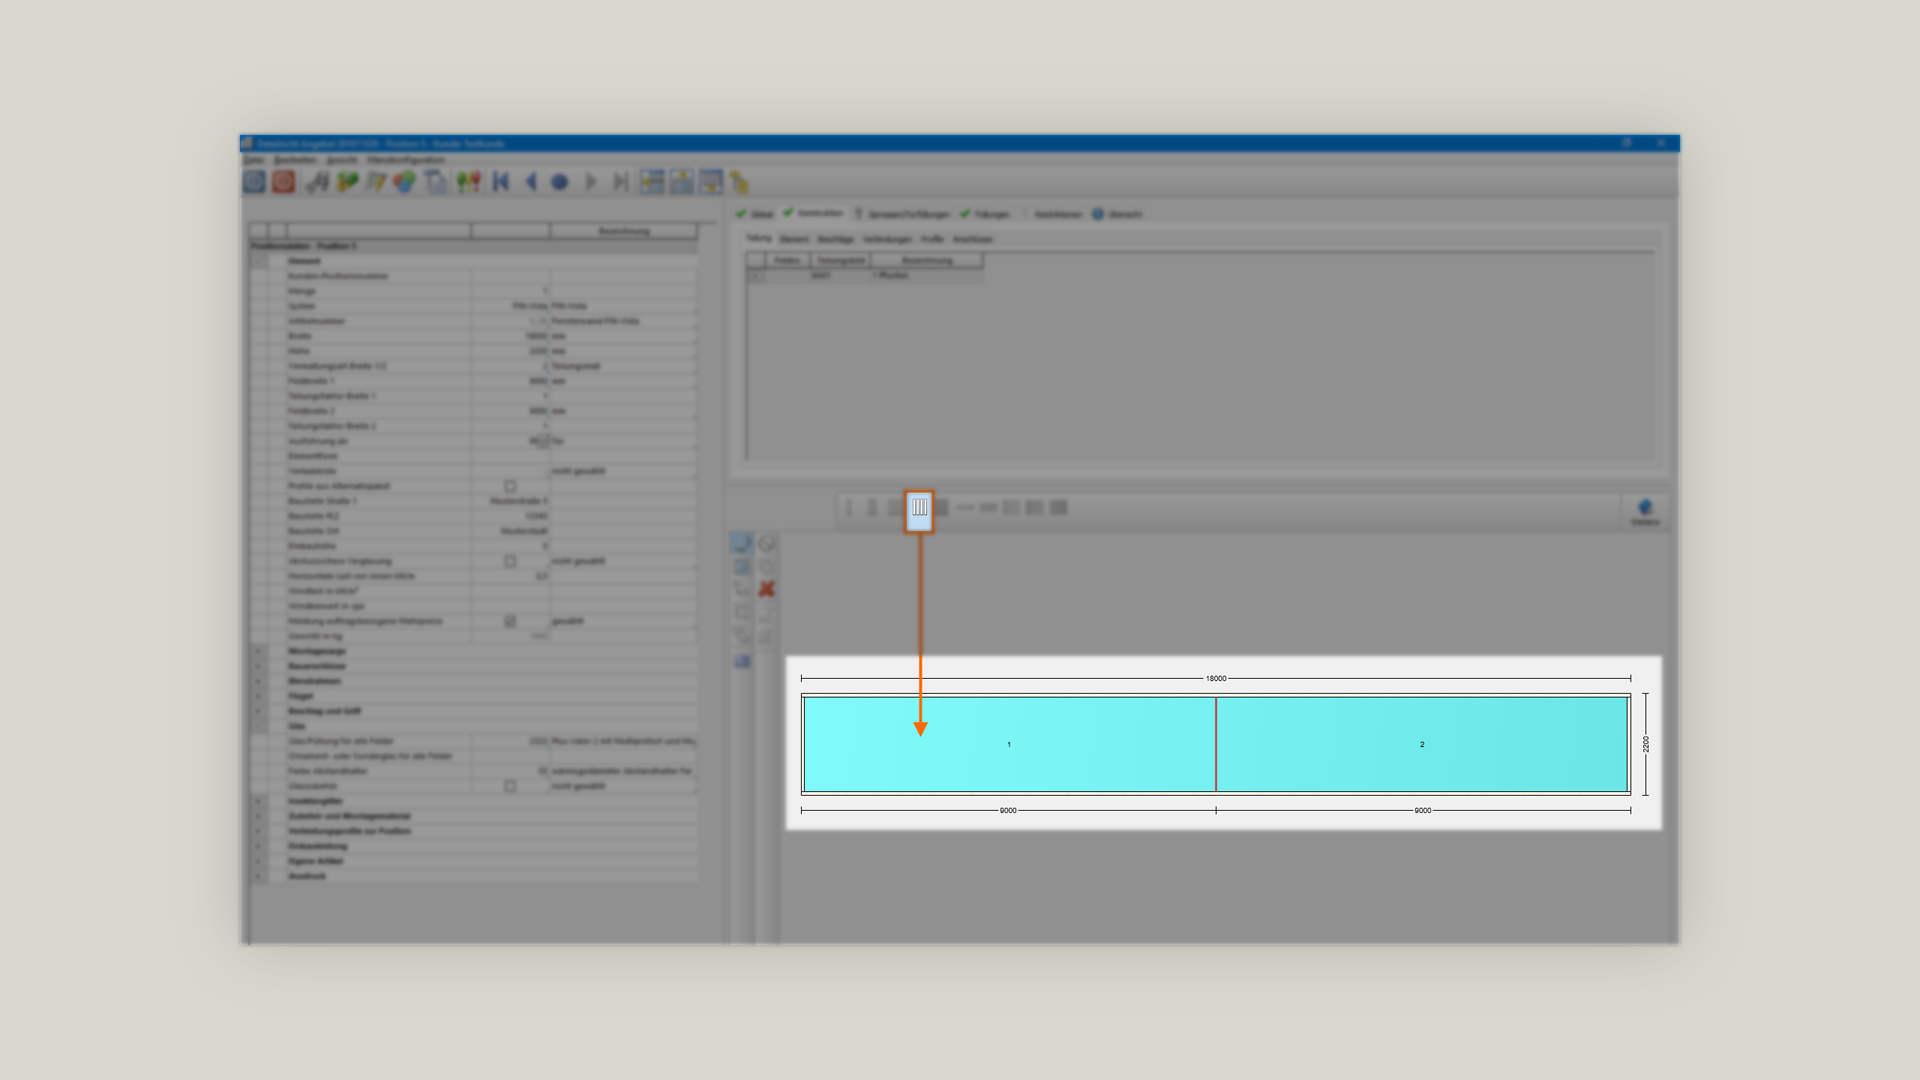Click the 18000 total width dimension
The height and width of the screenshot is (1080, 1920).
[1216, 678]
